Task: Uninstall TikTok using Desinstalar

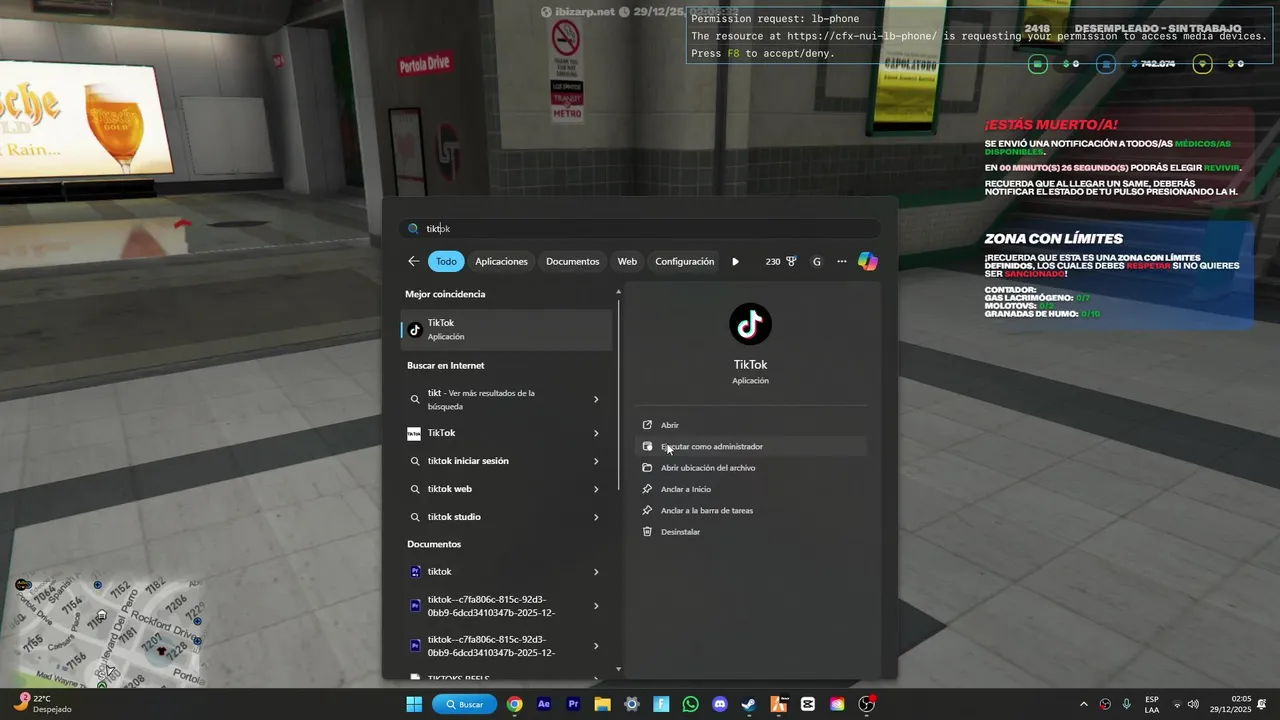Action: pyautogui.click(x=750, y=532)
